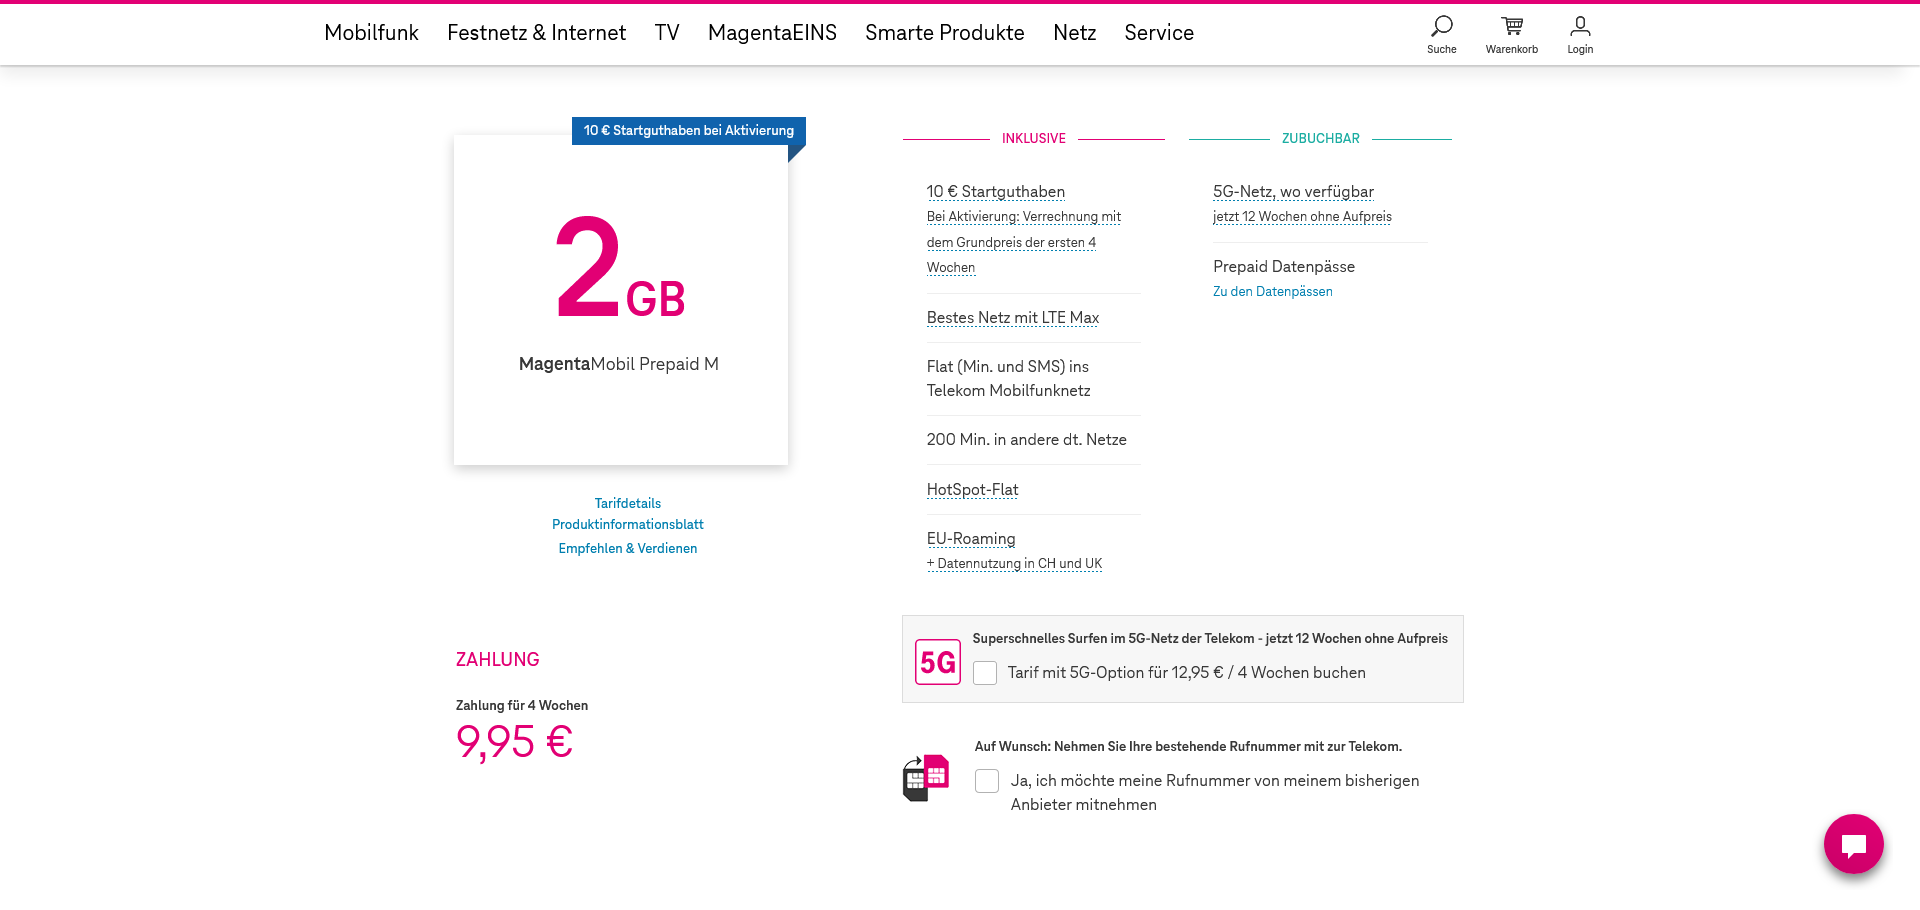
Task: Open the Suche magnifier icon
Action: point(1441,26)
